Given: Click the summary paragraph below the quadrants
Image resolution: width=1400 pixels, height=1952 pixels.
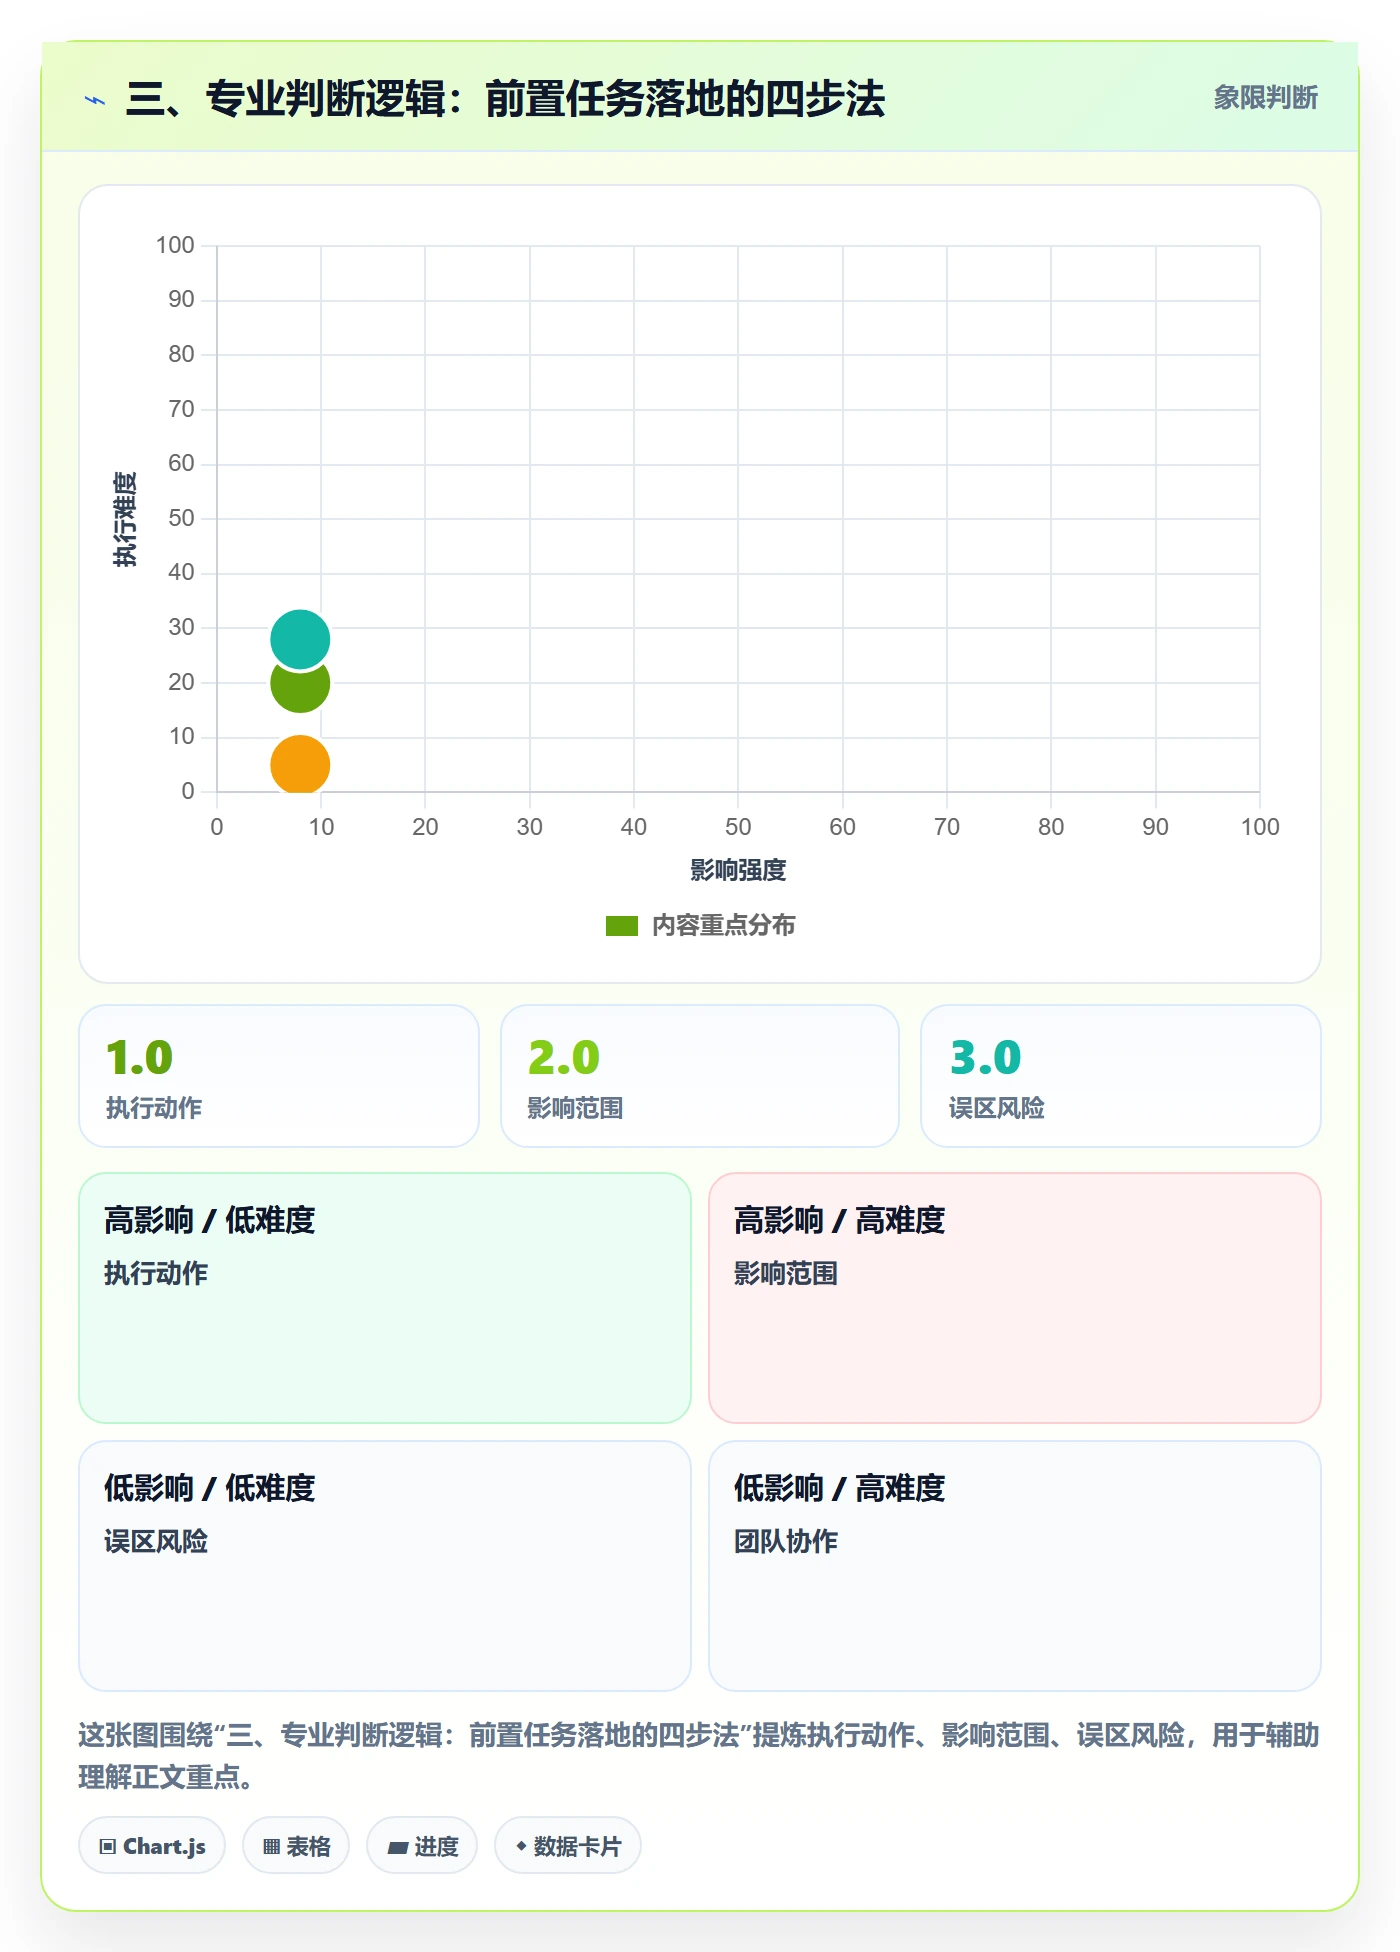Looking at the screenshot, I should (x=699, y=1756).
